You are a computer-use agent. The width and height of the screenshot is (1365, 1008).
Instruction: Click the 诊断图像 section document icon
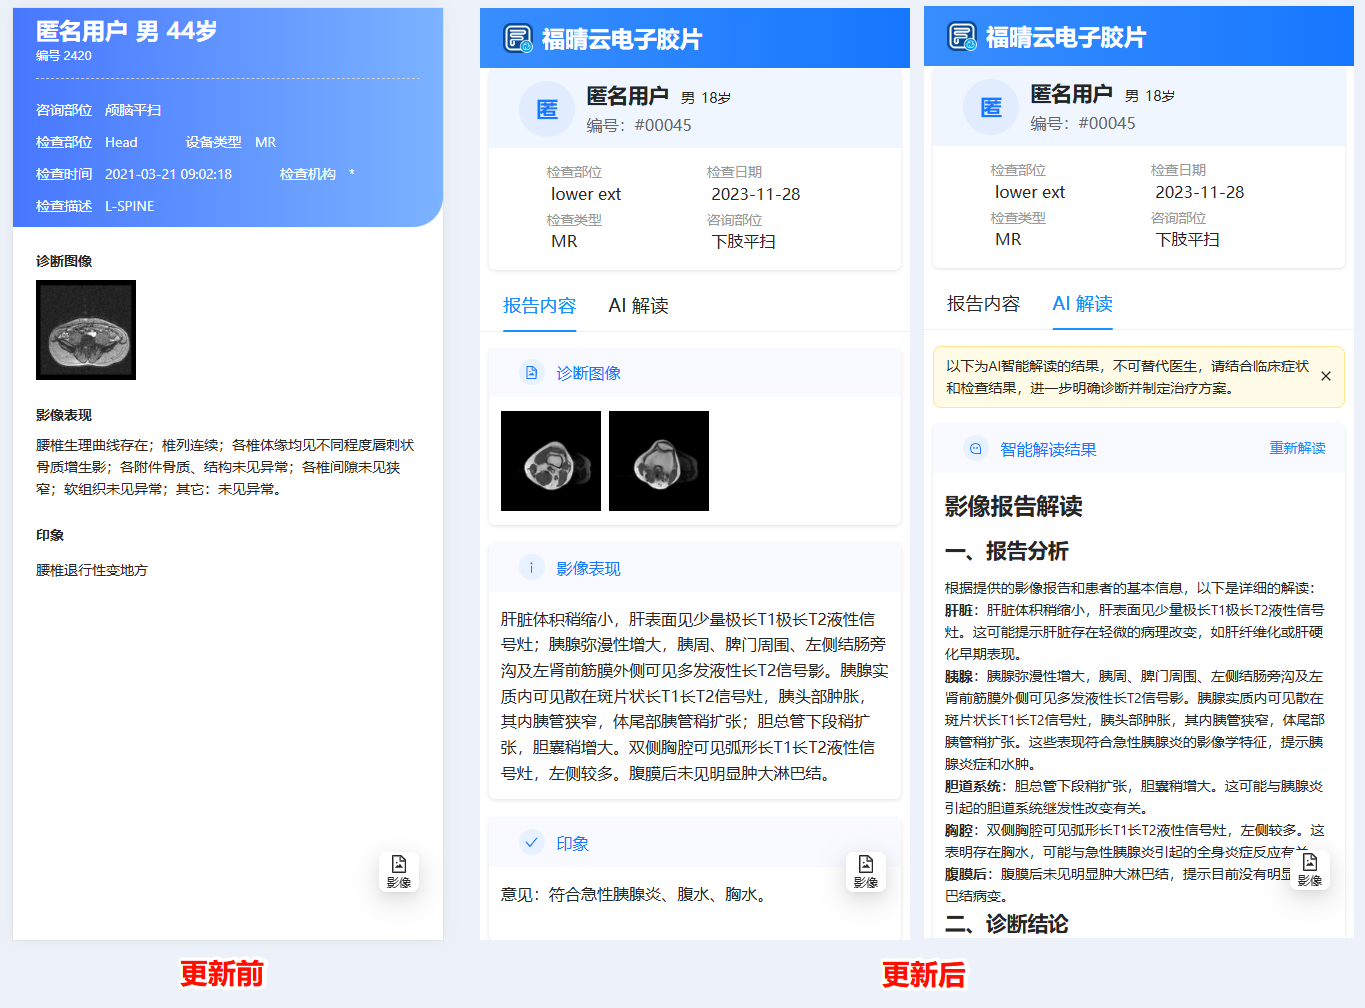tap(532, 373)
